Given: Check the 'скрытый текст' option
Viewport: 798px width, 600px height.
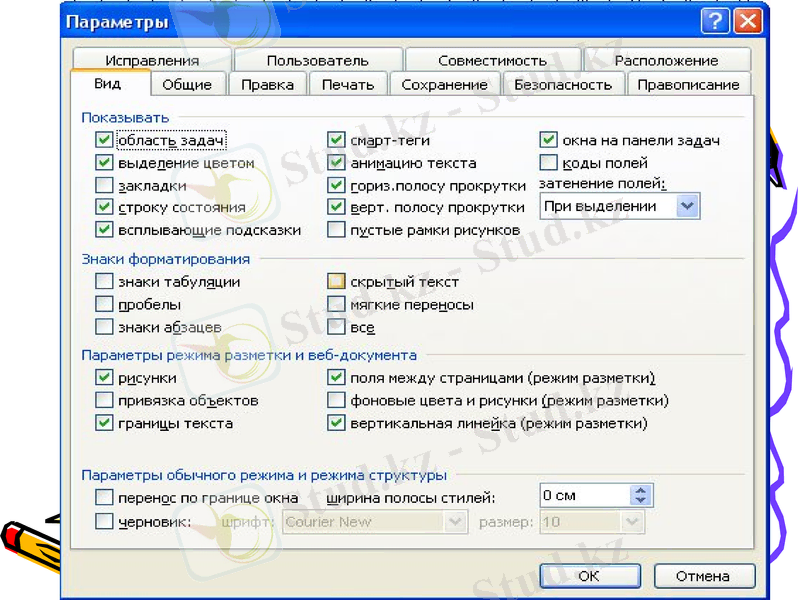Looking at the screenshot, I should tap(336, 282).
